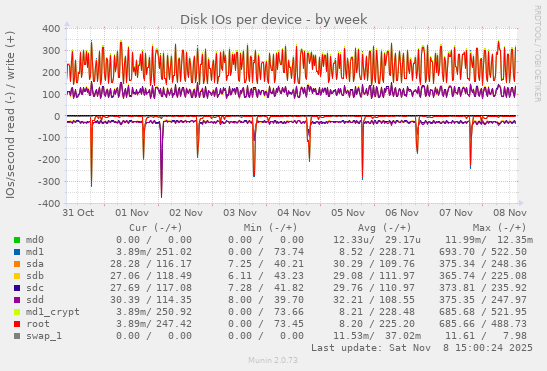This screenshot has width=547, height=371.
Task: Click the -400 y-axis tick label
Action: pos(49,203)
